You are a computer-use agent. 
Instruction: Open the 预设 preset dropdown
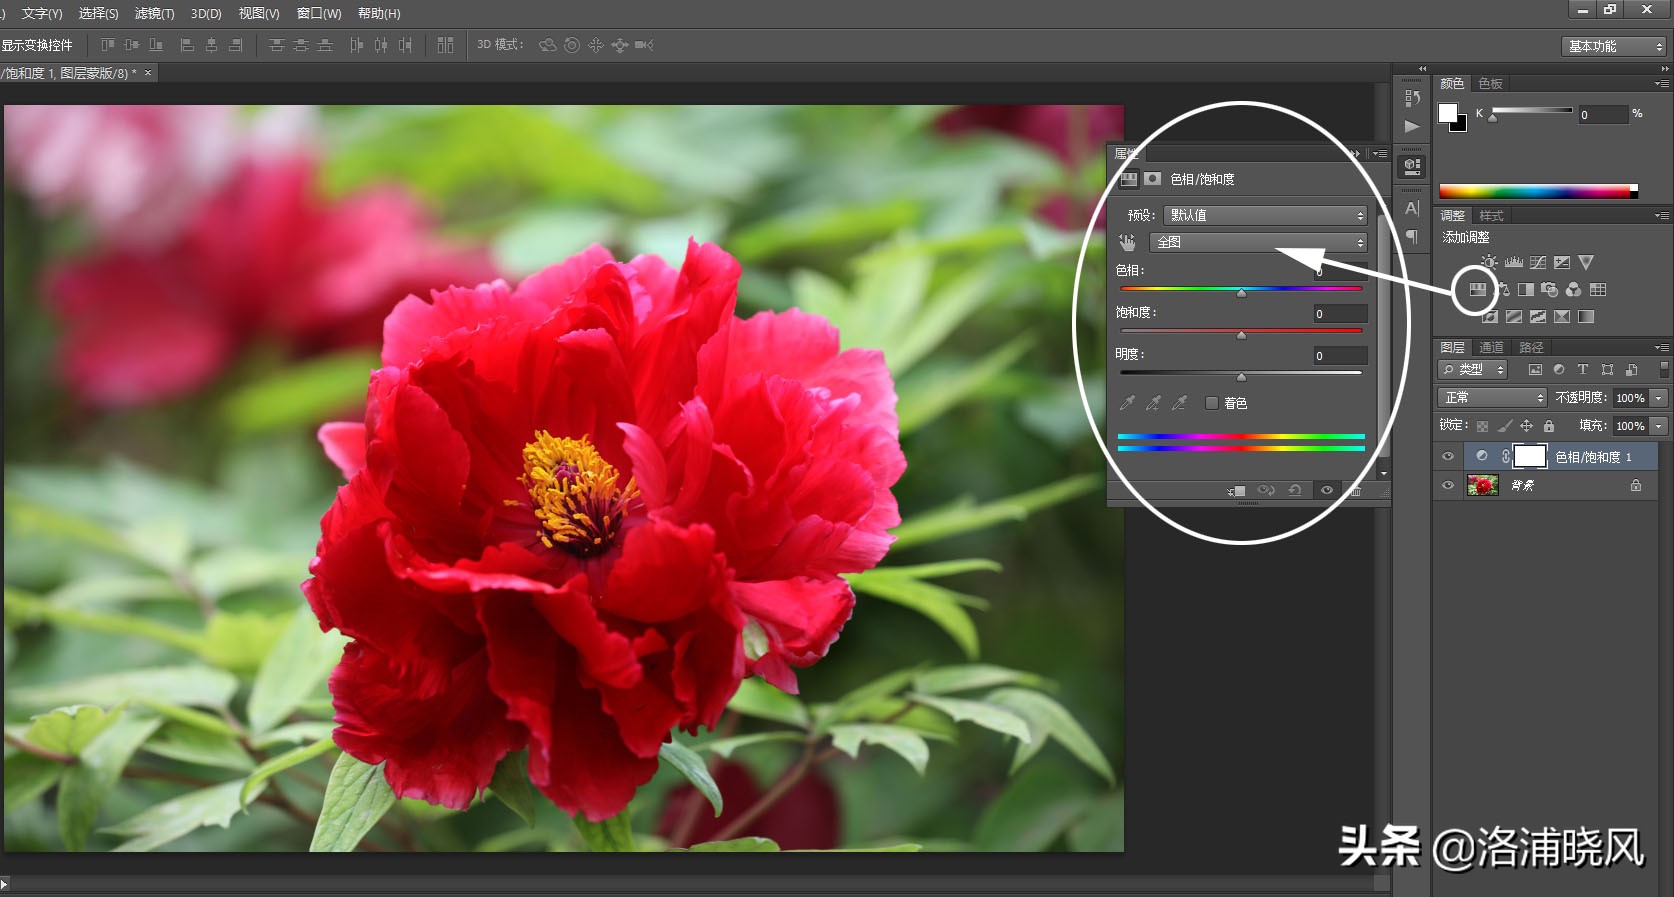pos(1265,216)
